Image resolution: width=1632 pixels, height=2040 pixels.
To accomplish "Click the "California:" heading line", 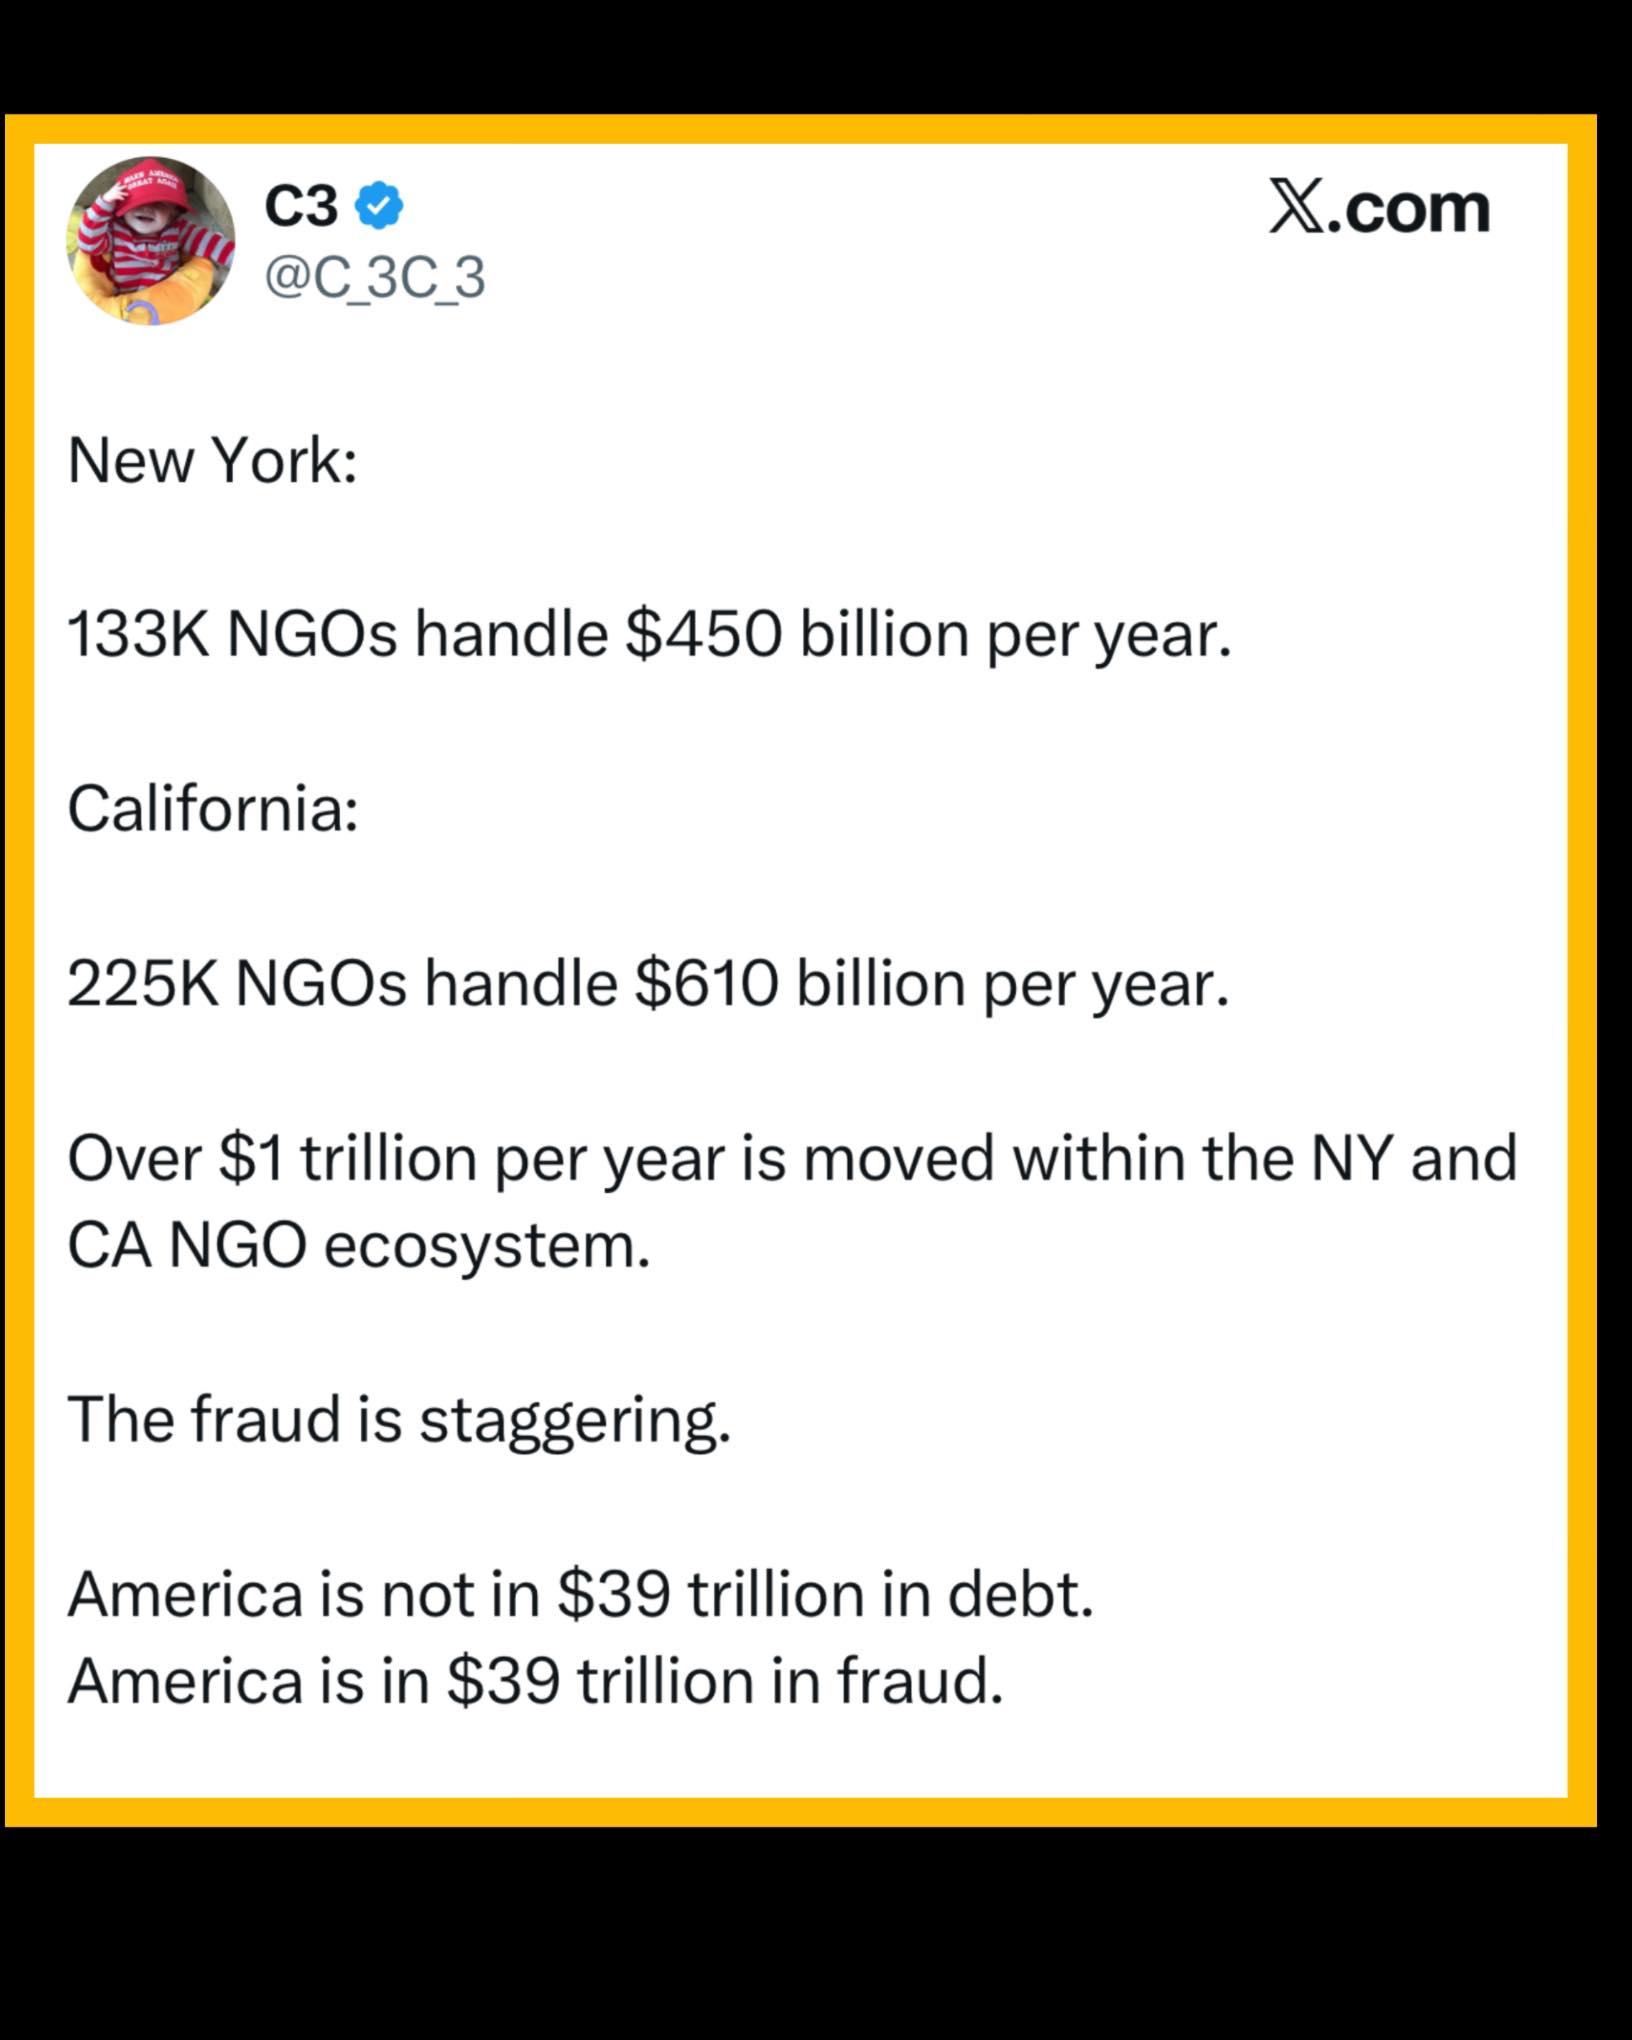I will pos(213,808).
